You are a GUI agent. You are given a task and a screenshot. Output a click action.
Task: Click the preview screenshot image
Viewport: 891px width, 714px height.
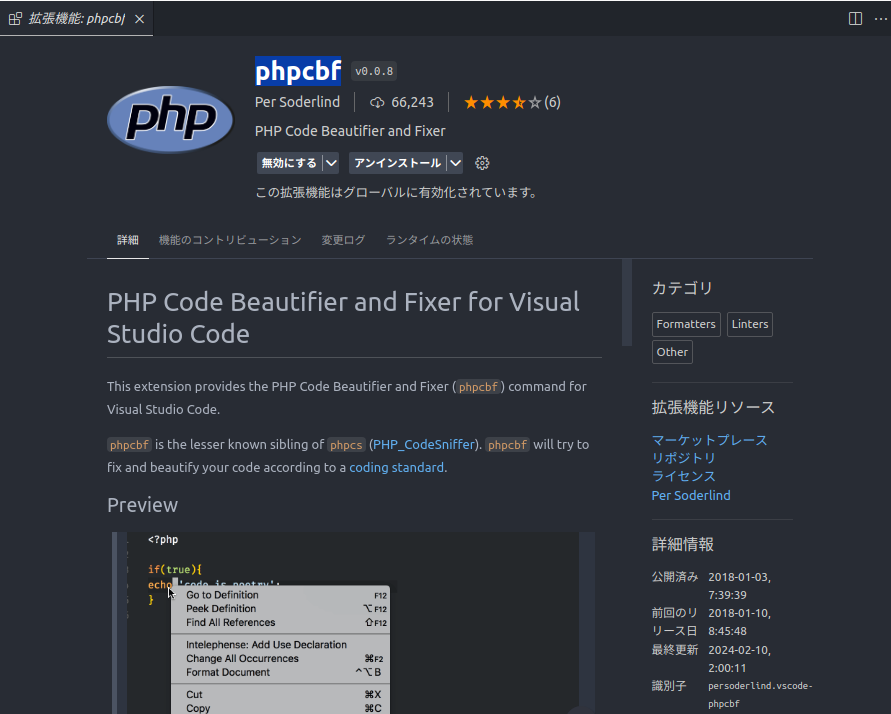point(353,623)
